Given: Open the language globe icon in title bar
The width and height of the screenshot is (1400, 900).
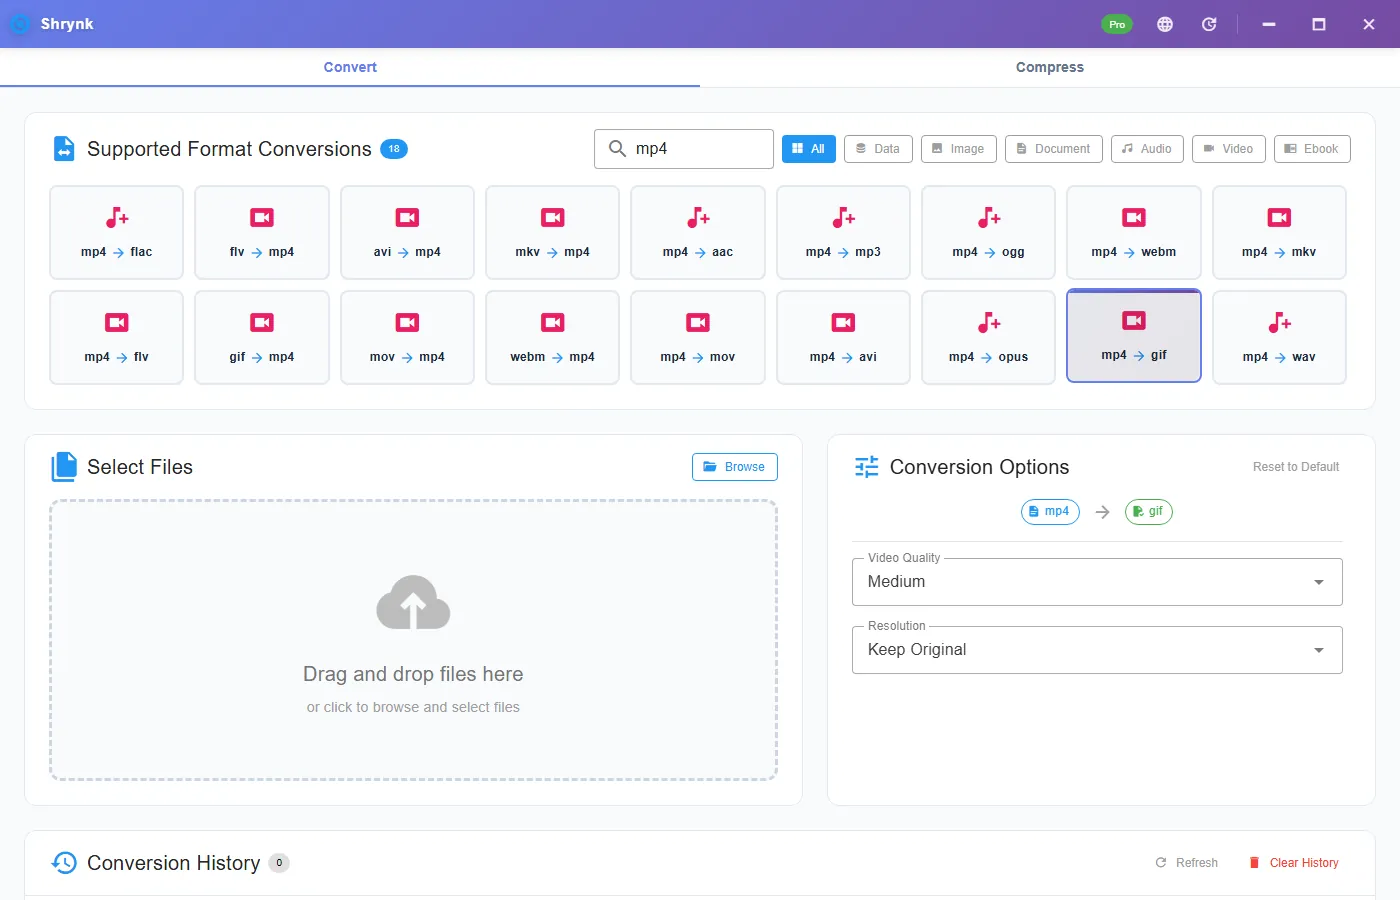Looking at the screenshot, I should point(1165,24).
